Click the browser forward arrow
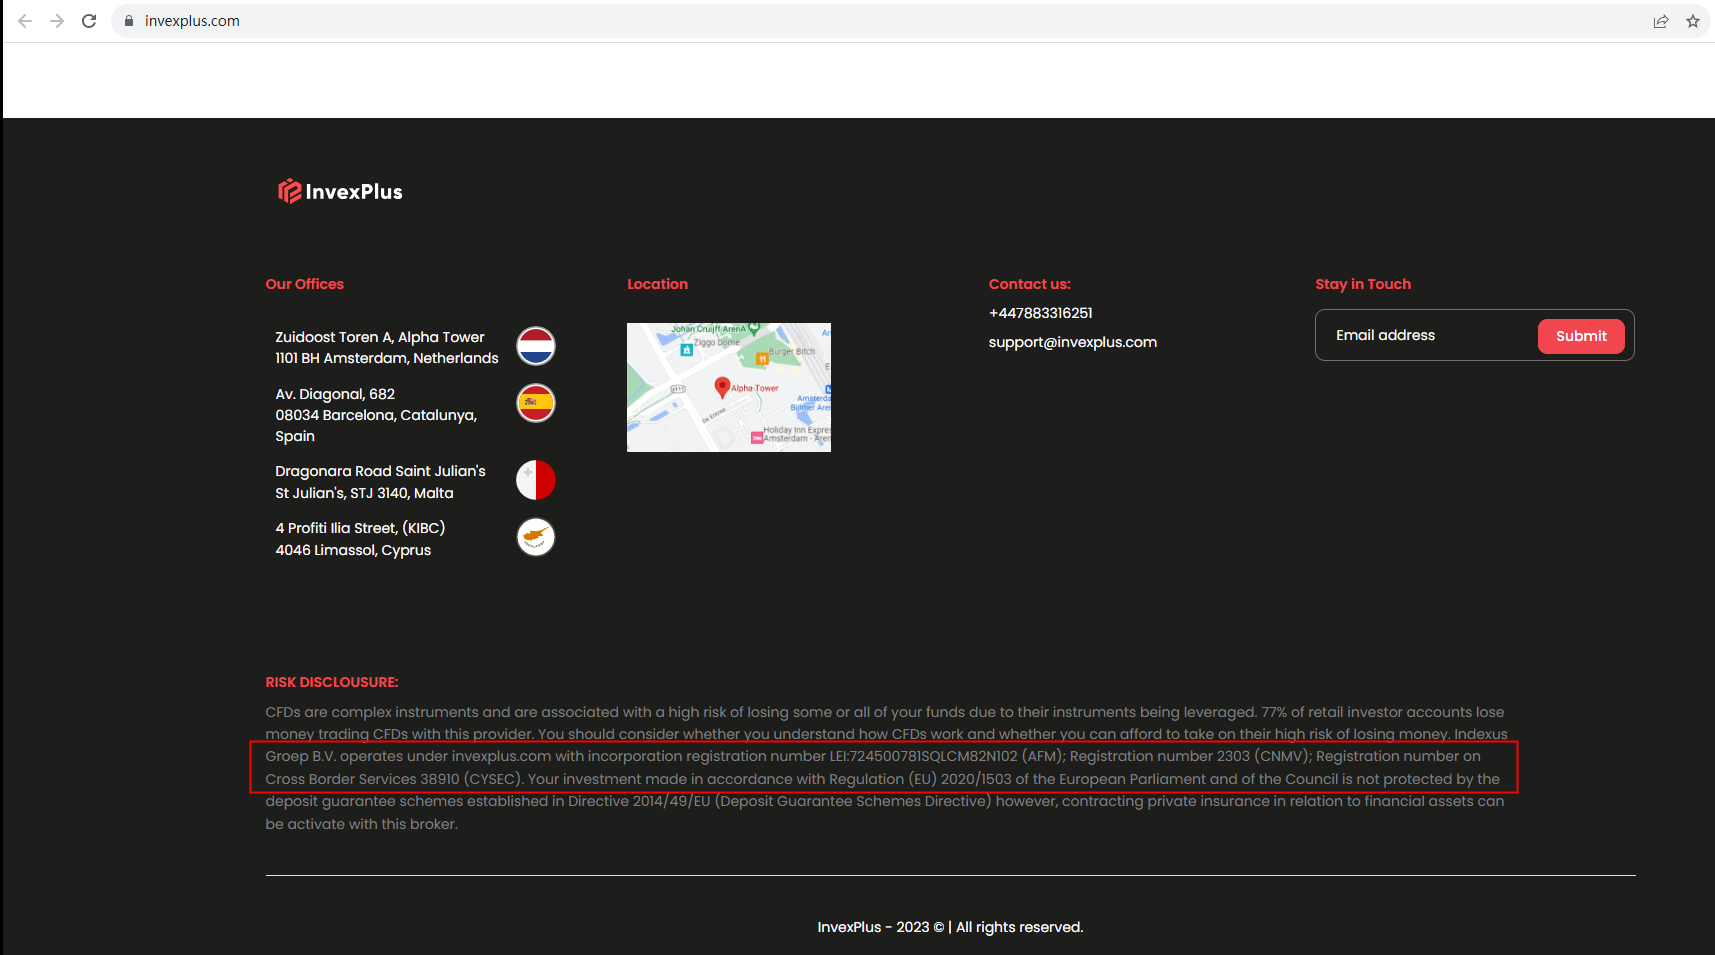The image size is (1715, 955). (57, 21)
